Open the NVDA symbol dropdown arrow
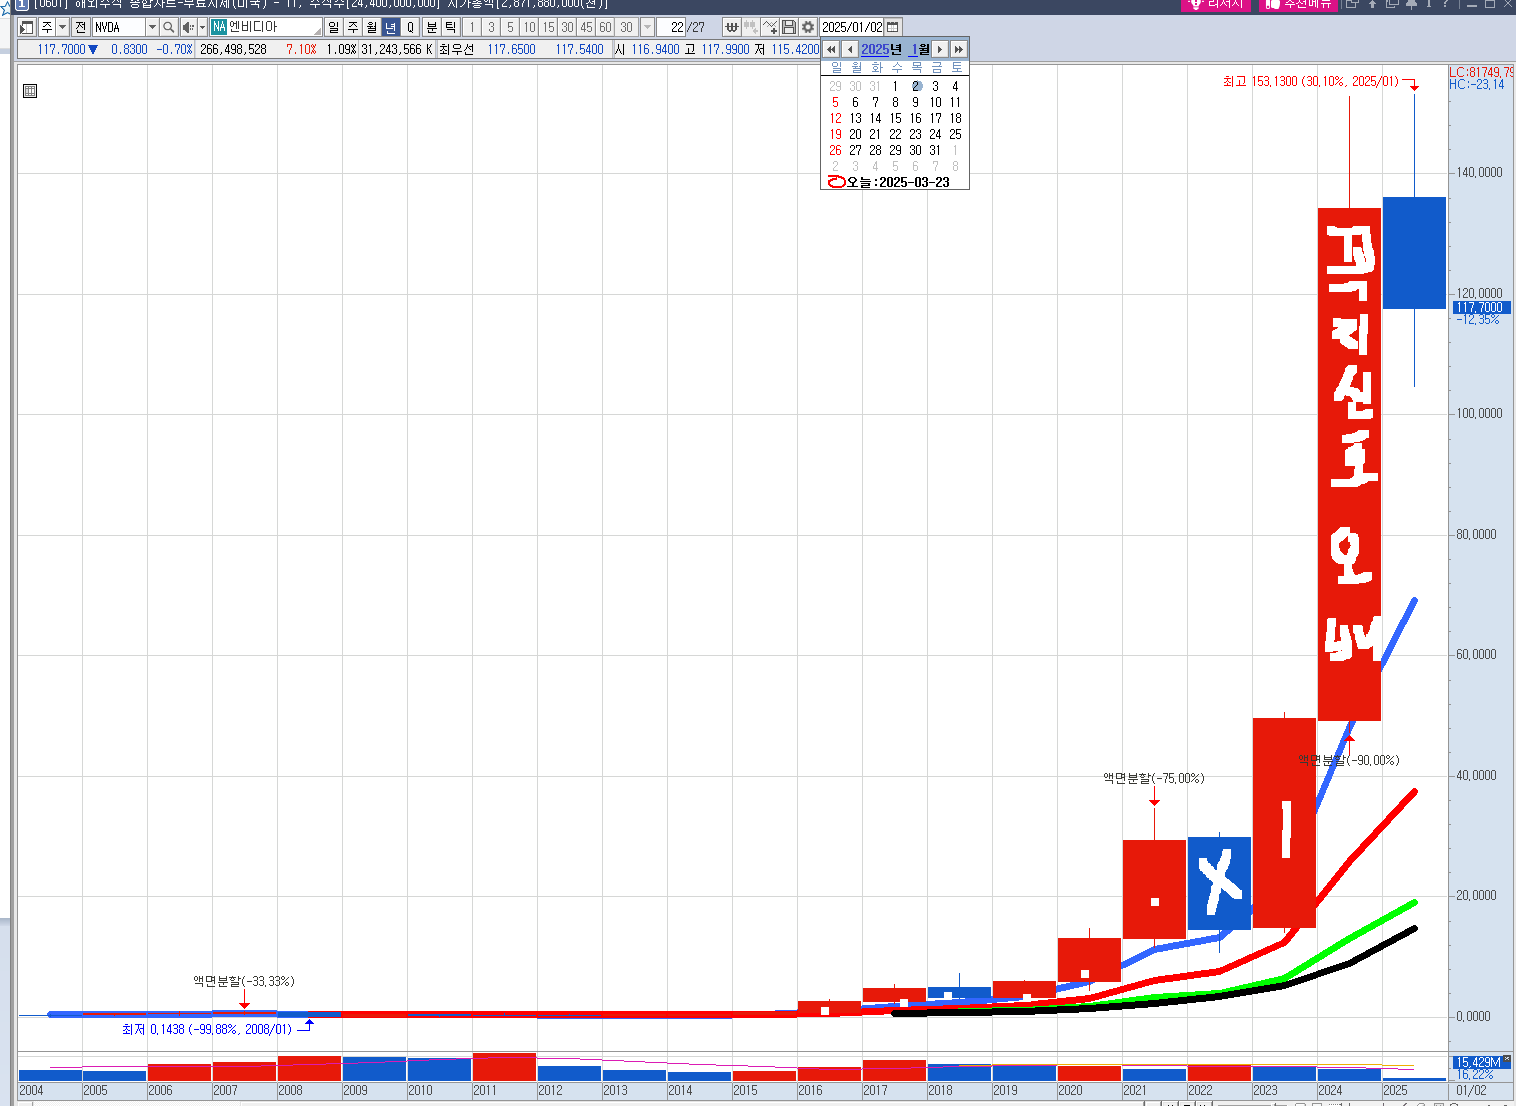This screenshot has height=1106, width=1516. [x=152, y=27]
